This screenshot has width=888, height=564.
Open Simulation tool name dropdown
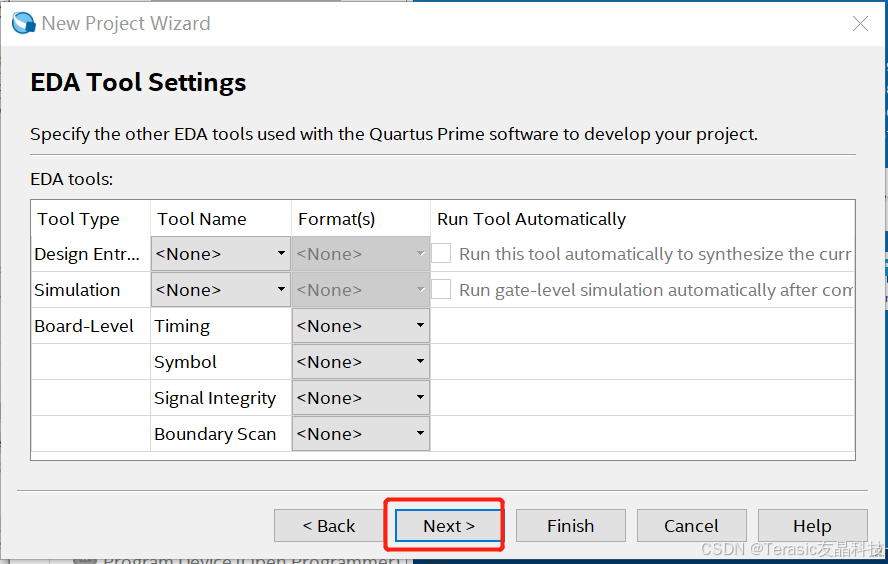[x=221, y=290]
